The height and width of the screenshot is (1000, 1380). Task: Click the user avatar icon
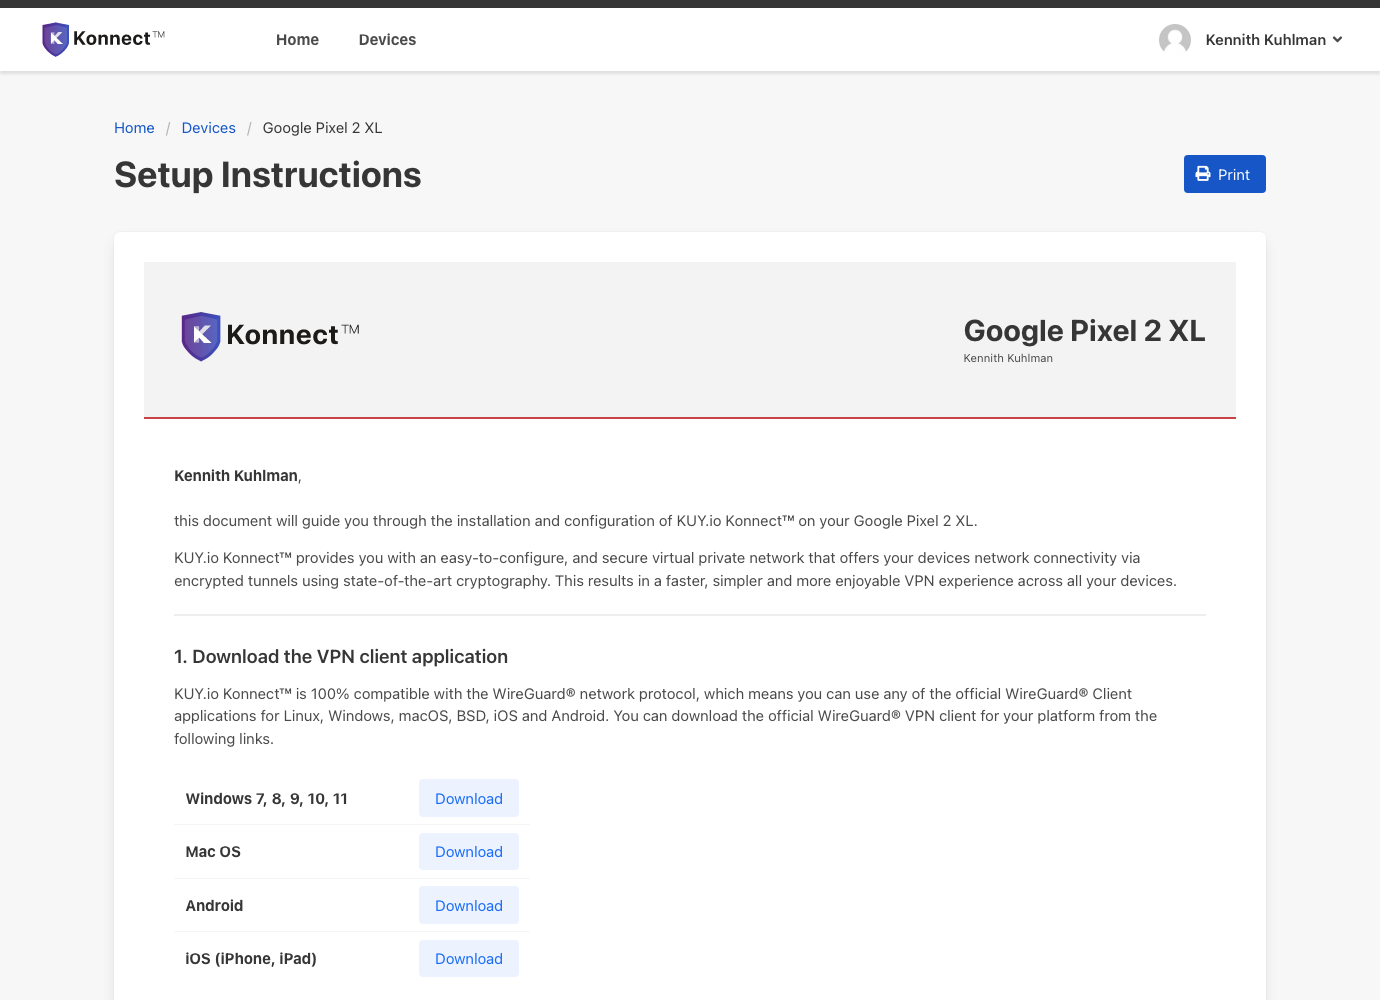tap(1175, 40)
